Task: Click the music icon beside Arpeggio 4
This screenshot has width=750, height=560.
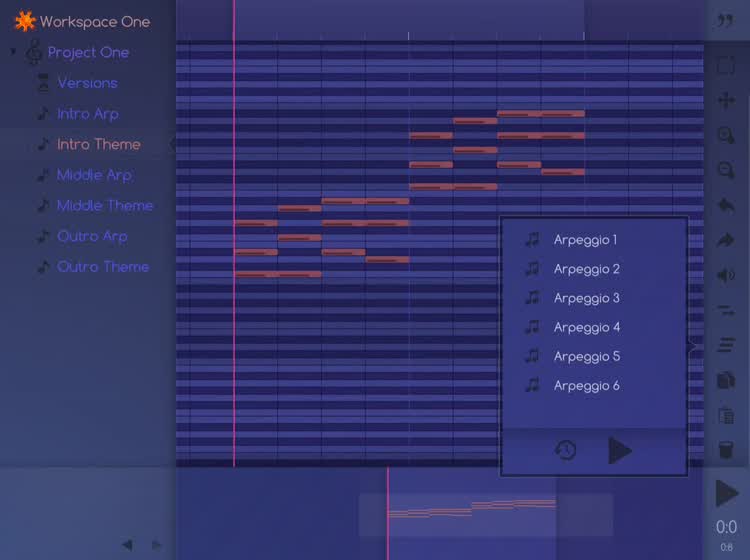Action: pos(532,327)
